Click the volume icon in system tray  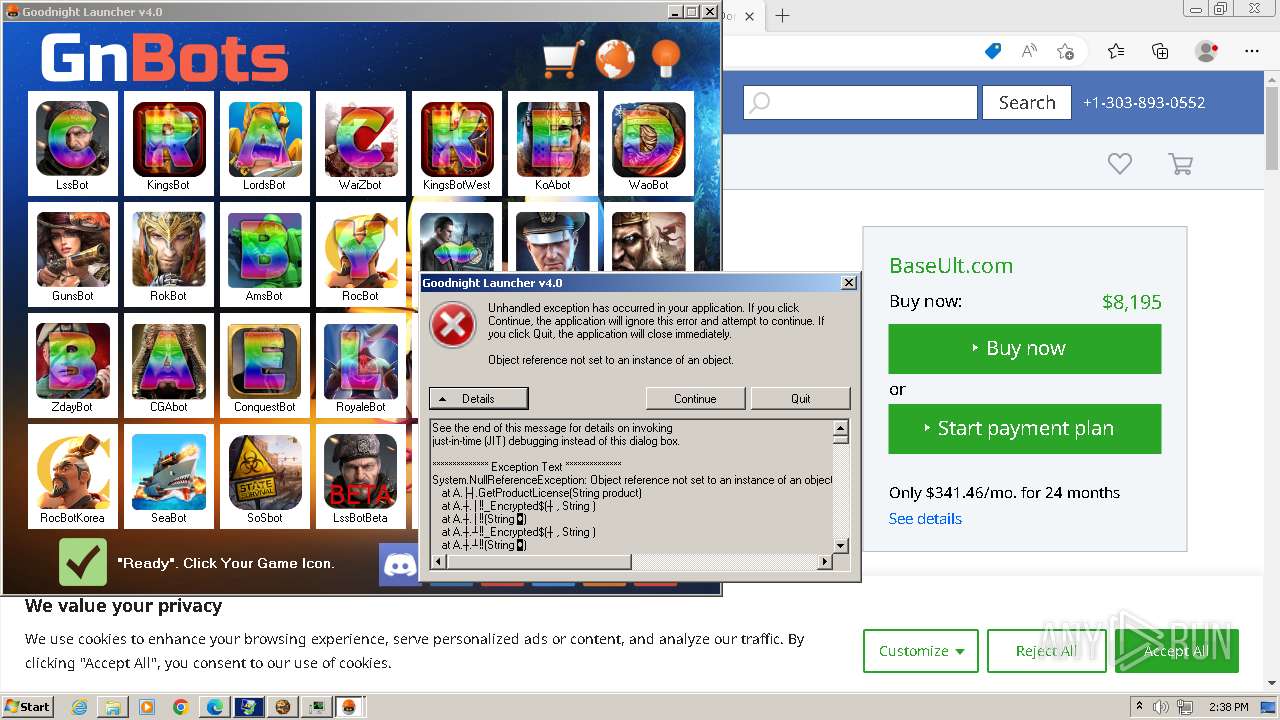pos(1160,707)
